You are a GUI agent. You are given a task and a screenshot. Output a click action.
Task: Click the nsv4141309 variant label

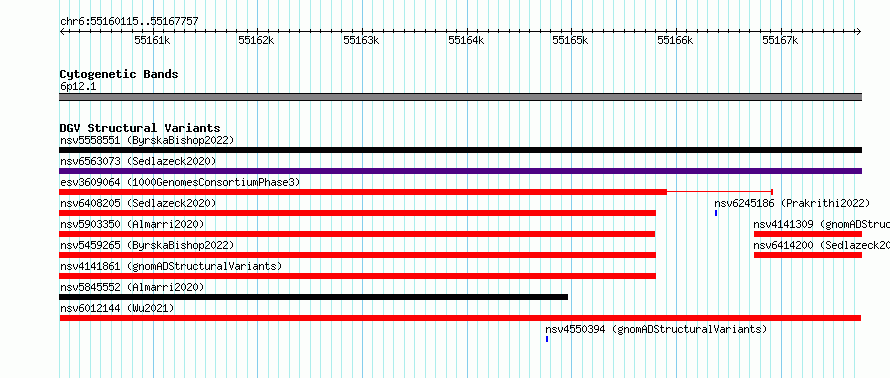pyautogui.click(x=821, y=224)
